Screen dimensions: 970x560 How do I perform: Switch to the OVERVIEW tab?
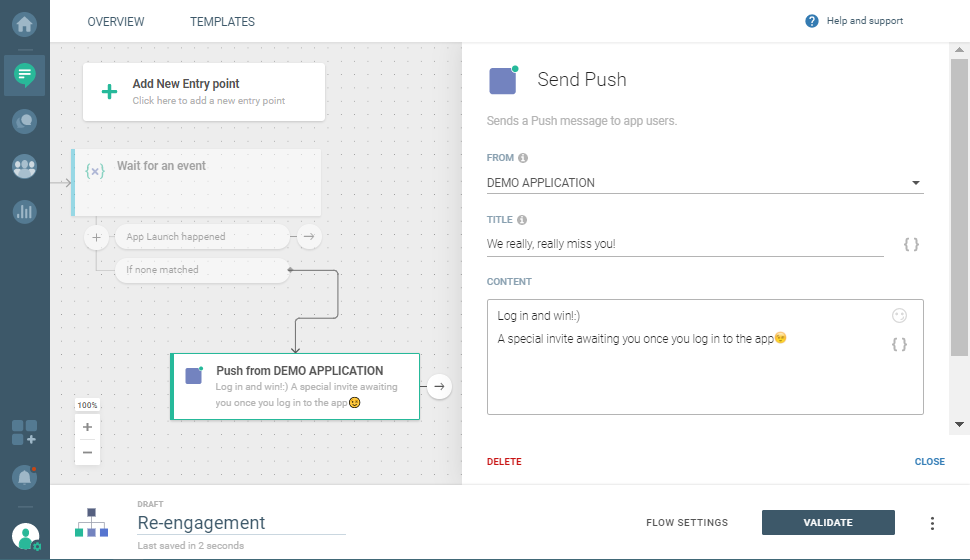(x=116, y=22)
